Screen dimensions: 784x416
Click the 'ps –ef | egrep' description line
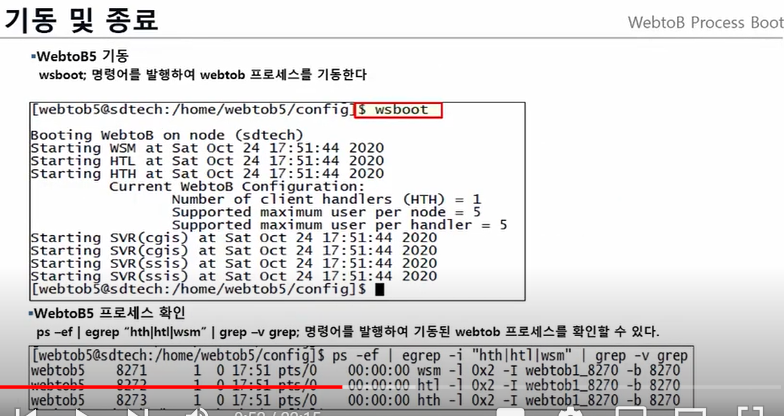click(x=348, y=332)
